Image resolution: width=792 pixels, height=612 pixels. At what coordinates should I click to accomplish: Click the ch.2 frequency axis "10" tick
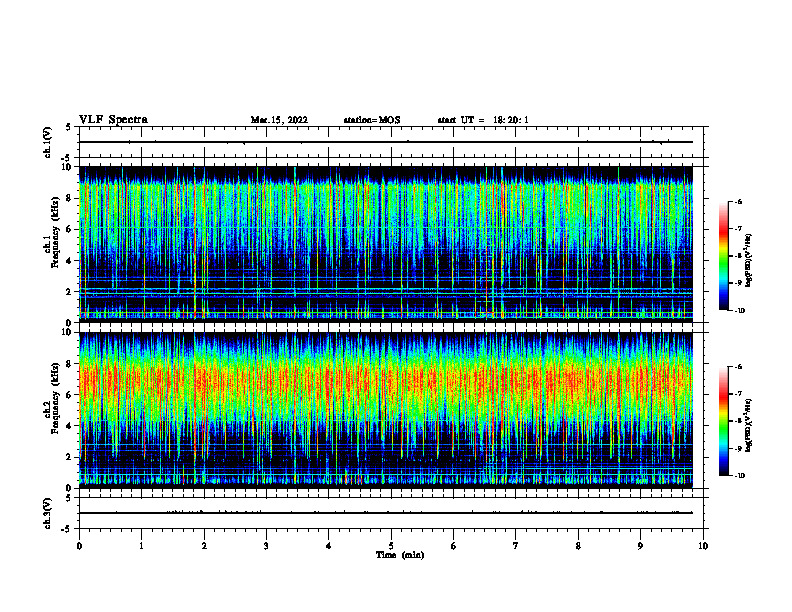click(67, 332)
